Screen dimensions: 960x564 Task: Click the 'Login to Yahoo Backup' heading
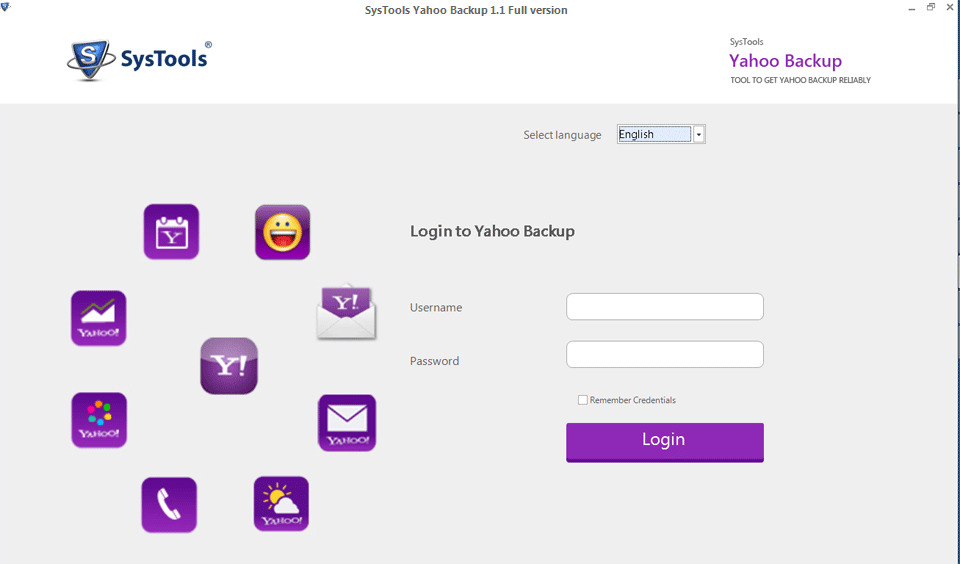coord(492,231)
